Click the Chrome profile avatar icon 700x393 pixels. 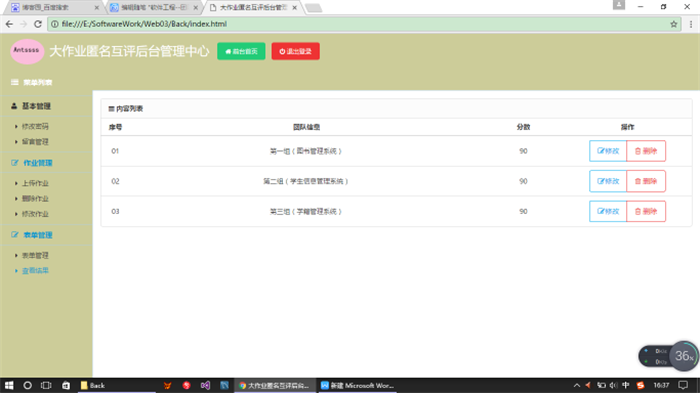(x=619, y=5)
